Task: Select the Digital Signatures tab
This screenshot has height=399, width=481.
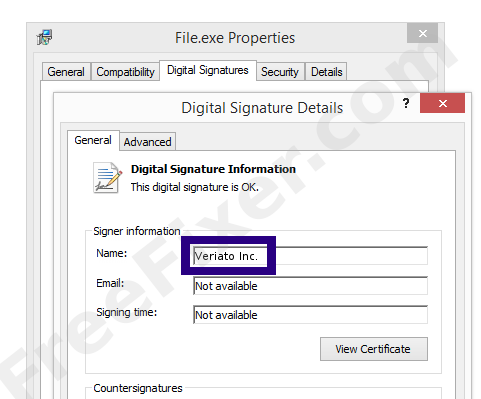Action: (x=208, y=70)
